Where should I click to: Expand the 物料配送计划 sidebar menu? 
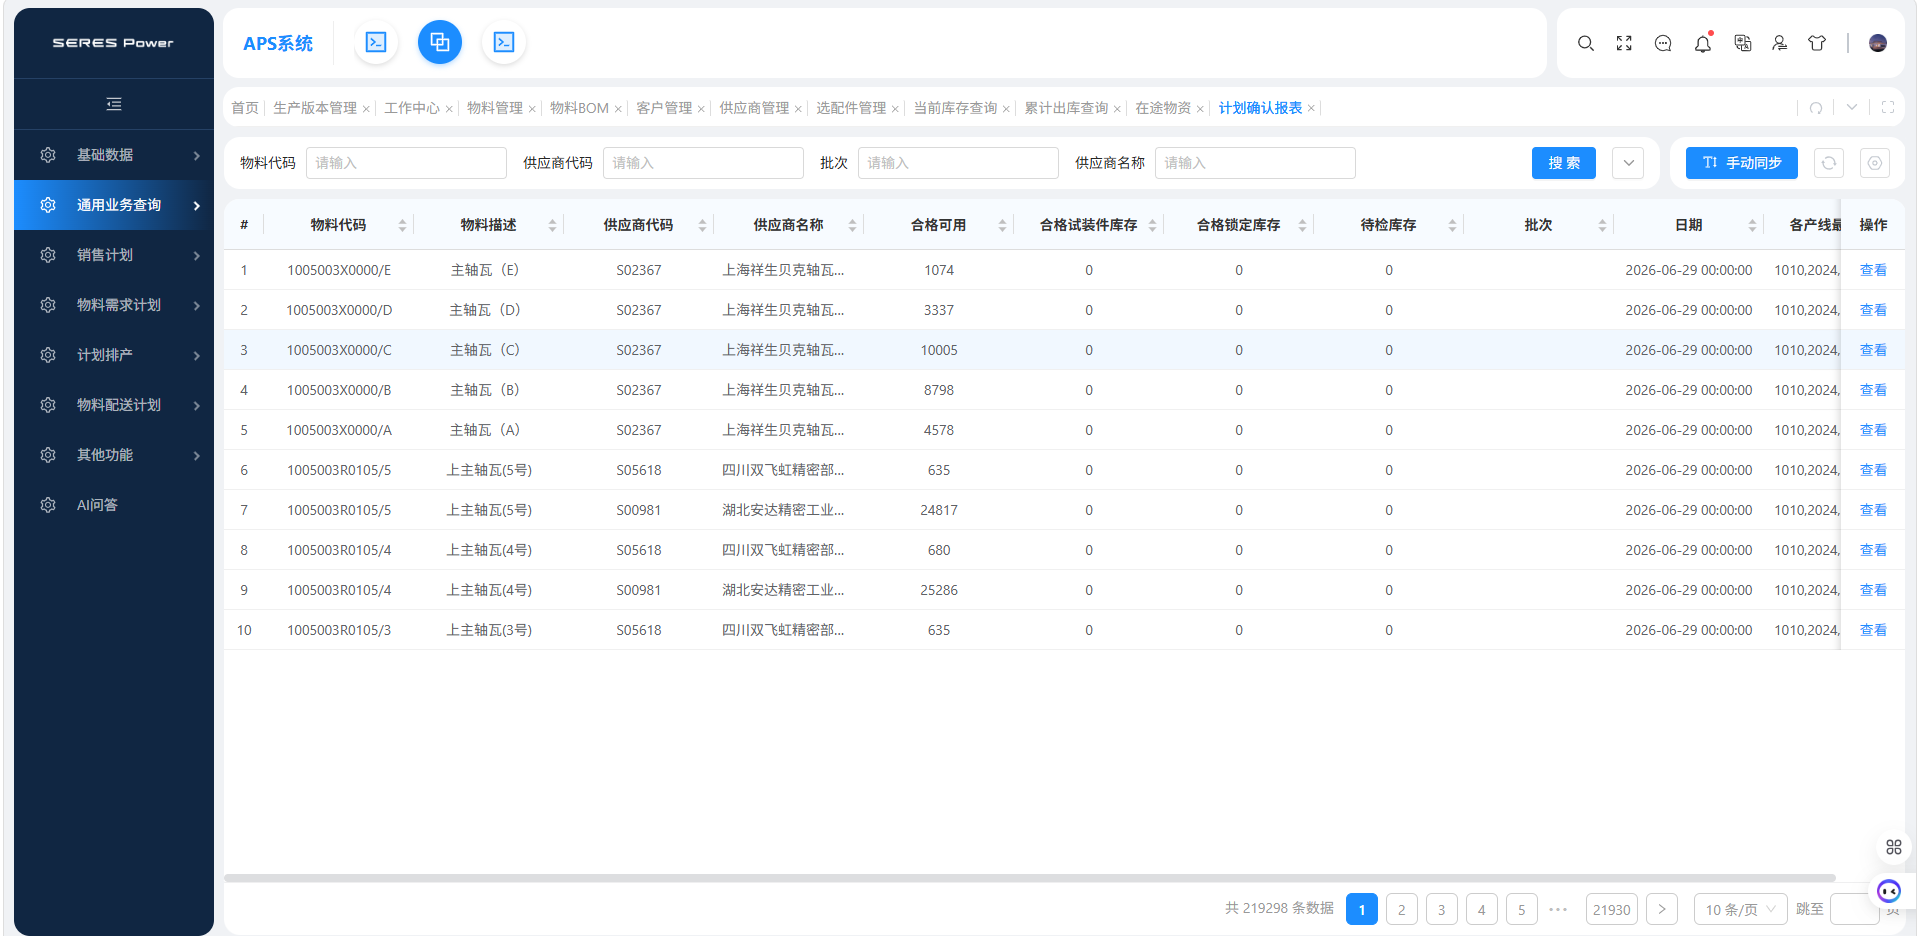click(x=114, y=405)
